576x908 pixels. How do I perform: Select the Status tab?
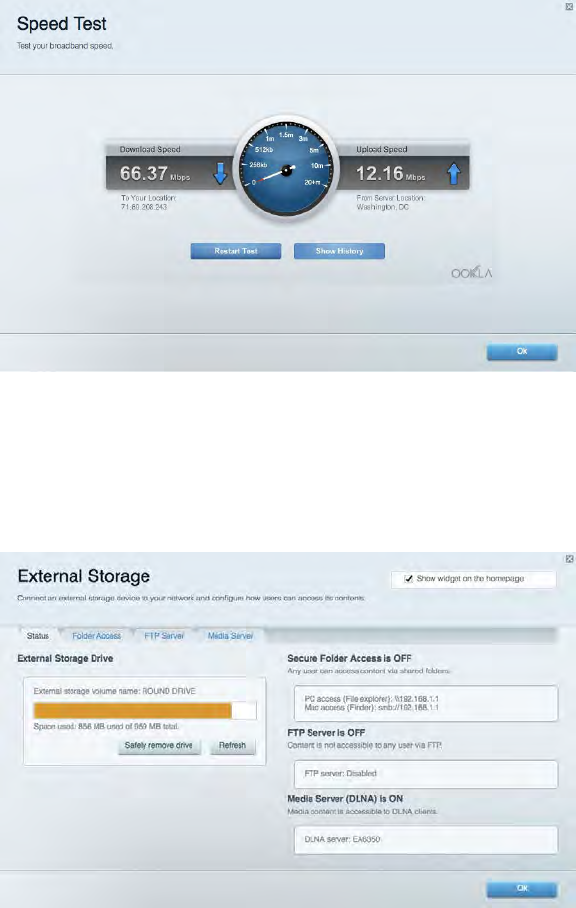coord(38,636)
